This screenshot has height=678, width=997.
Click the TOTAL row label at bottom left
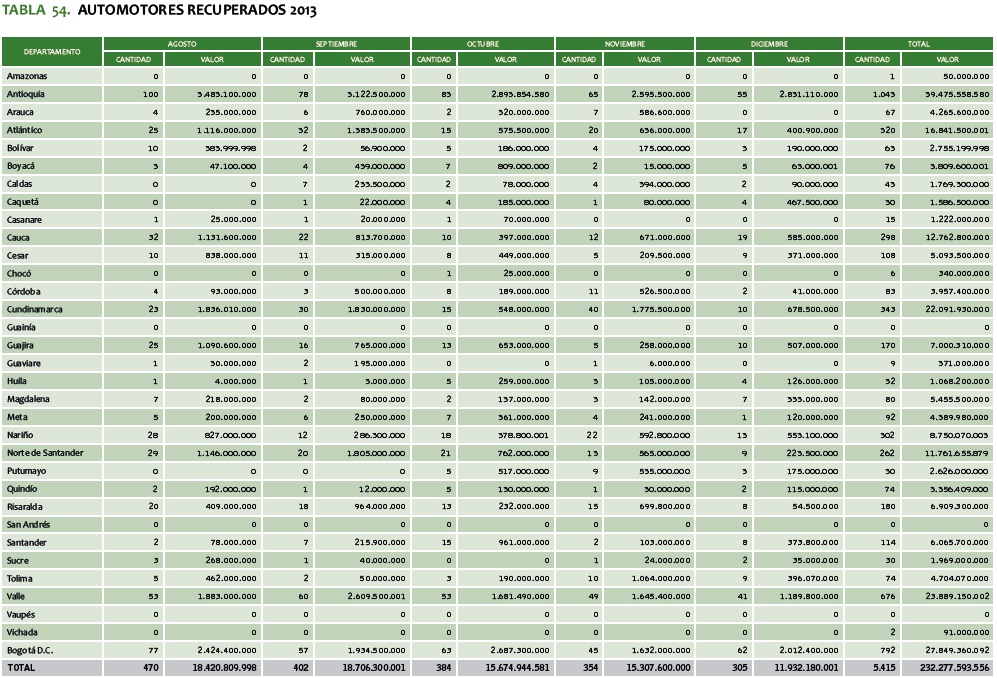[x=22, y=667]
